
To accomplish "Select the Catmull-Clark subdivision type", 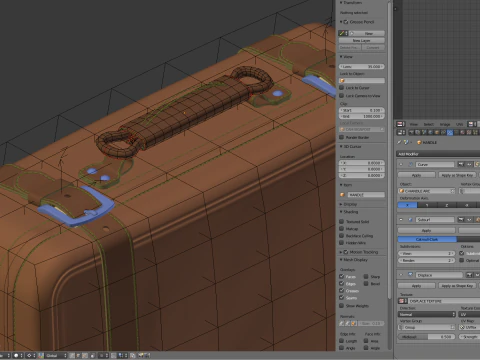I will pos(427,239).
